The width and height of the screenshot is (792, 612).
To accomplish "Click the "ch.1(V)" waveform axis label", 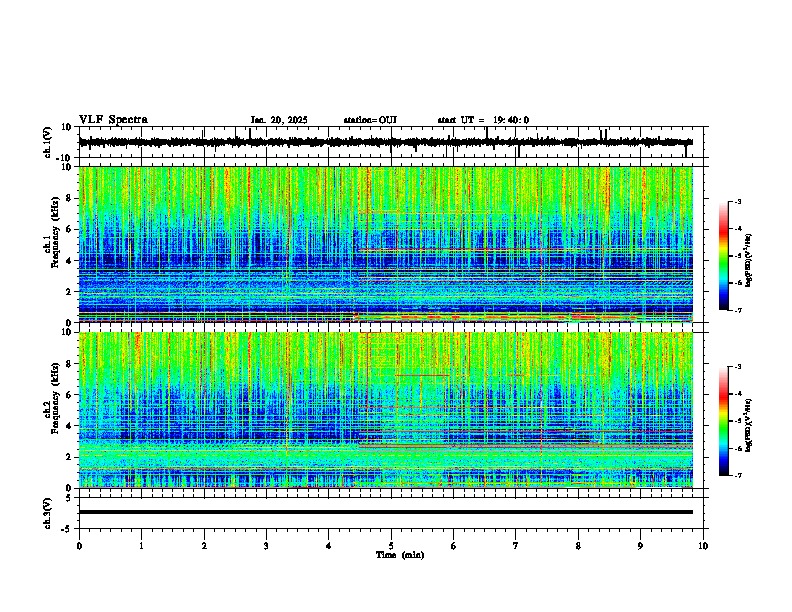I will [48, 142].
